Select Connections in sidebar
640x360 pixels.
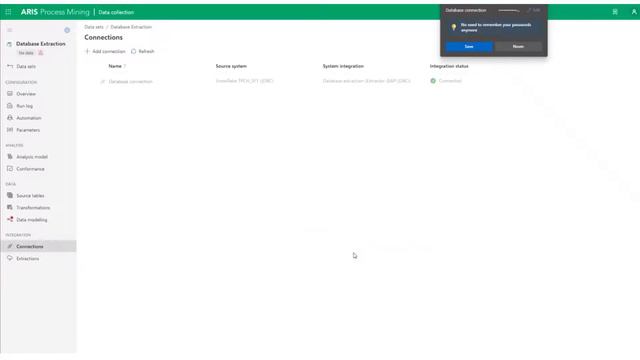[30, 247]
